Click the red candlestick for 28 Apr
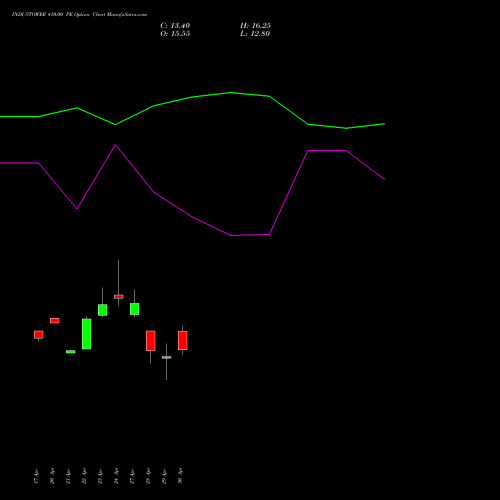The width and height of the screenshot is (500, 500). [x=151, y=341]
